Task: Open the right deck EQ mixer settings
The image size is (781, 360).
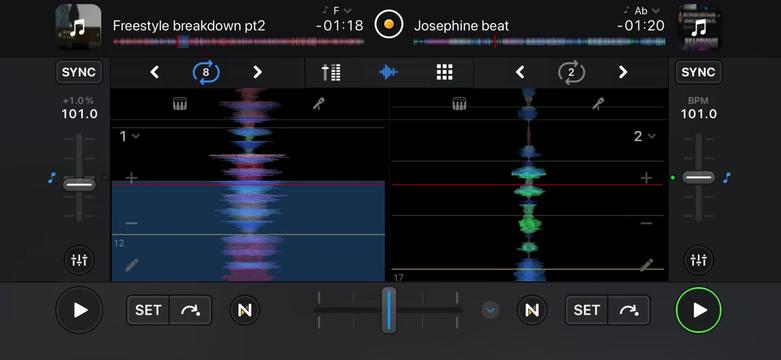Action: (698, 260)
